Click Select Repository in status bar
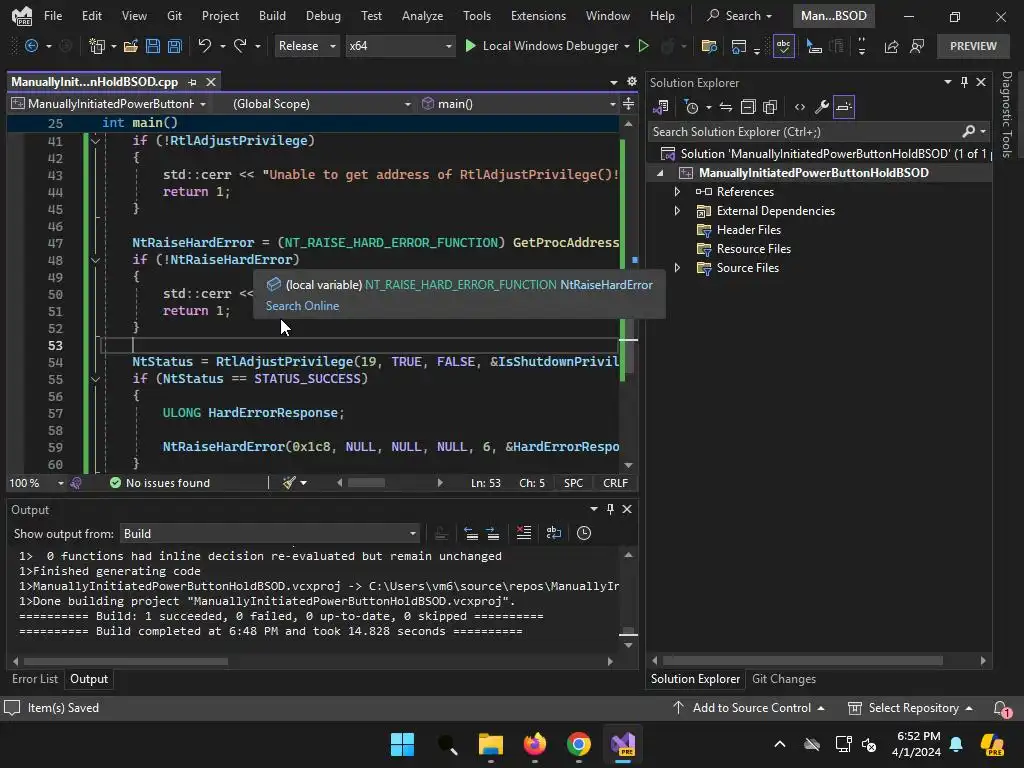Screen dimensions: 1024x768 910,708
